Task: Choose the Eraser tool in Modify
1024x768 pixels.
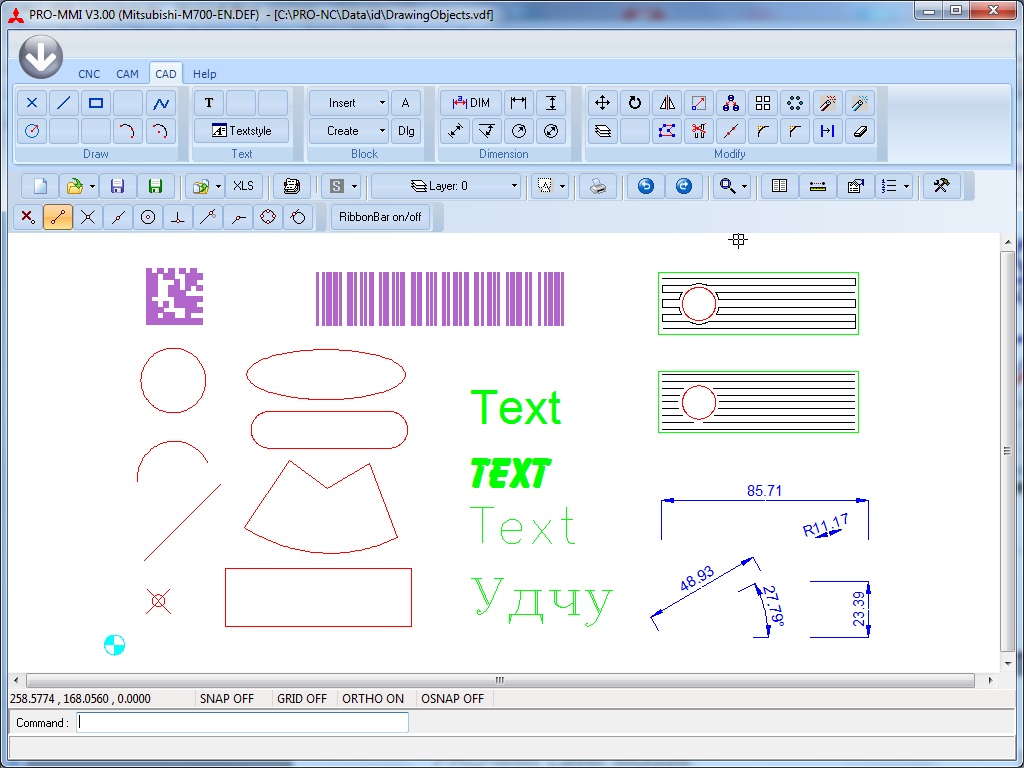Action: (x=859, y=131)
